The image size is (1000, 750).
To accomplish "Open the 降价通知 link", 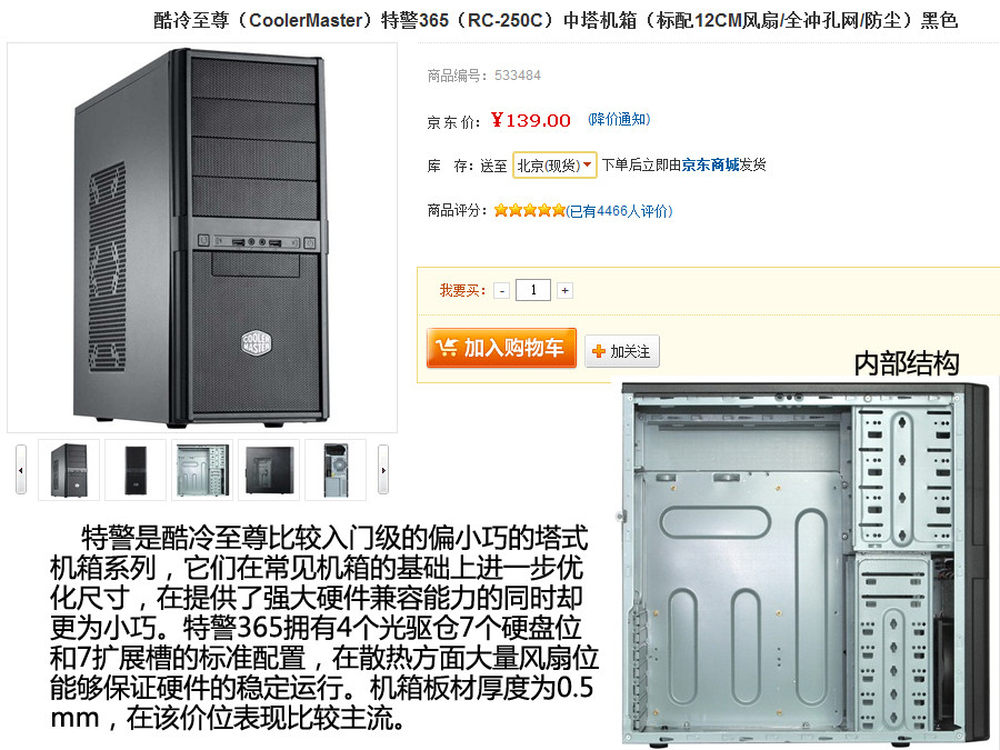I will pyautogui.click(x=619, y=119).
